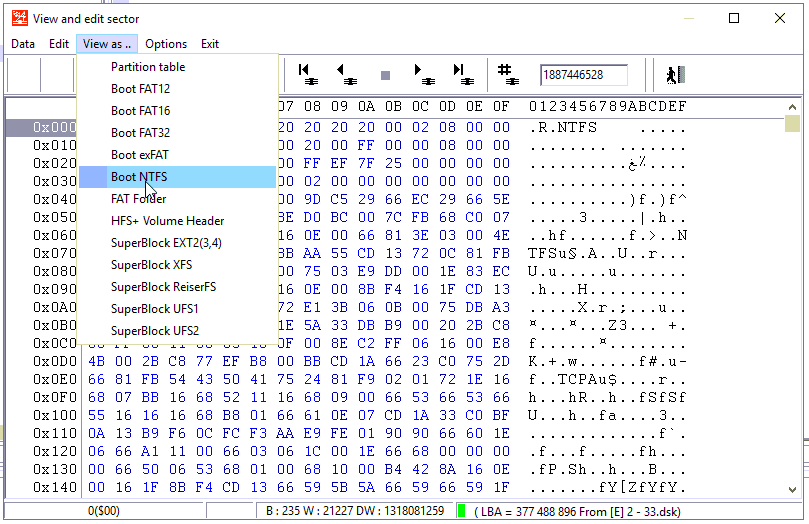Click the green indicator in status bar
809x524 pixels.
[462, 511]
